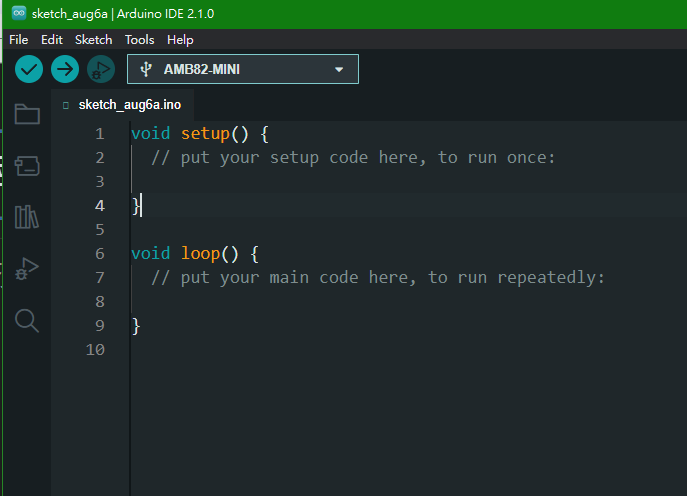Open the Boards Manager sidebar icon
Image resolution: width=687 pixels, height=496 pixels.
coord(27,166)
